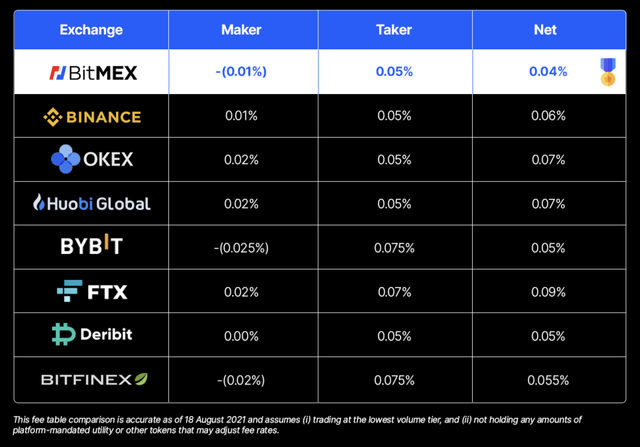Click the BitMEX logo
Image resolution: width=640 pixels, height=447 pixels.
click(x=92, y=72)
